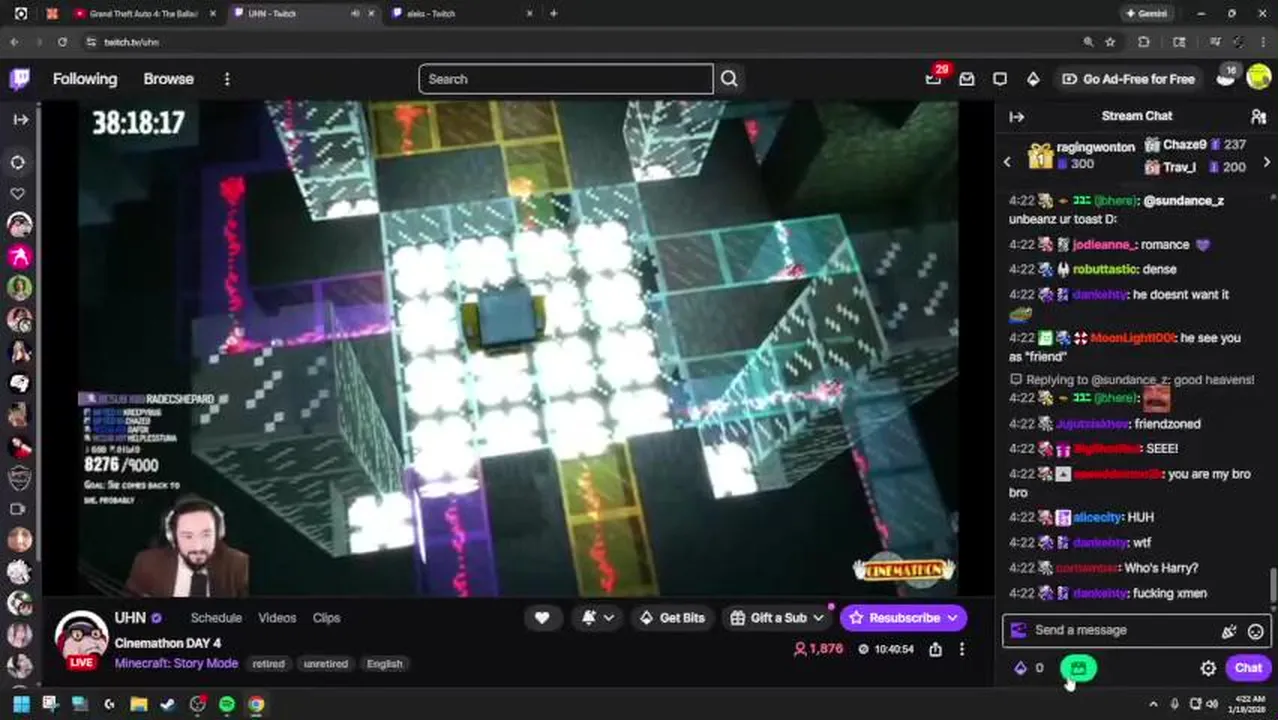Click the address bar URL
This screenshot has height=720, width=1278.
[132, 42]
